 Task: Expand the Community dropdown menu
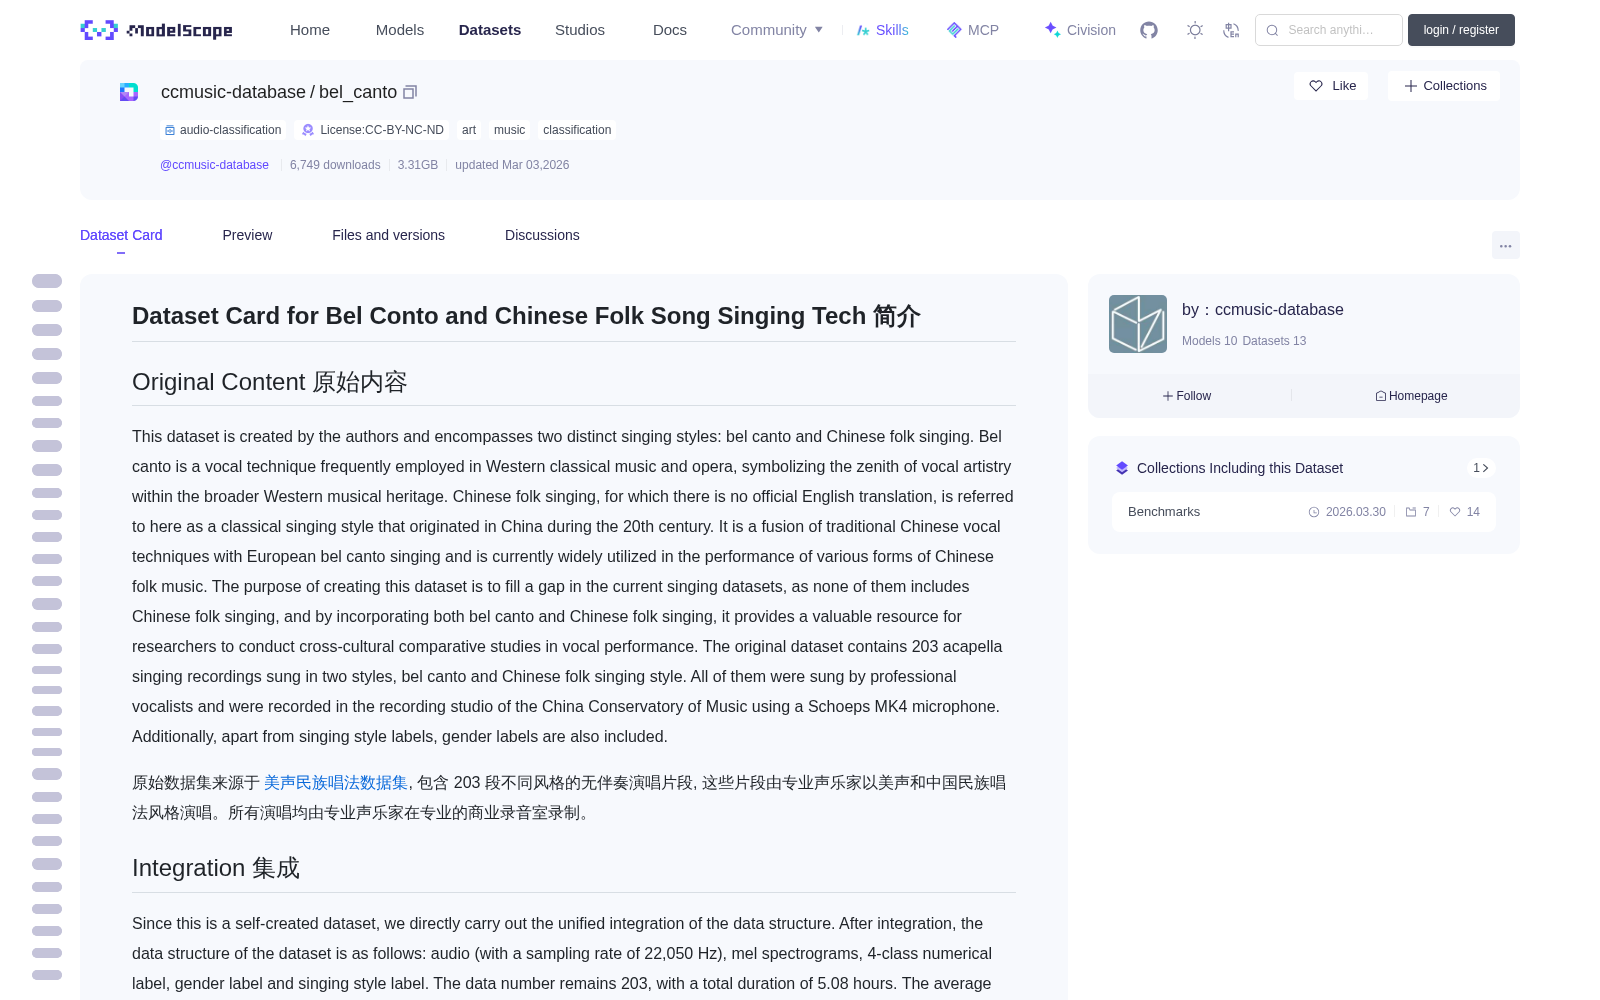tap(777, 30)
